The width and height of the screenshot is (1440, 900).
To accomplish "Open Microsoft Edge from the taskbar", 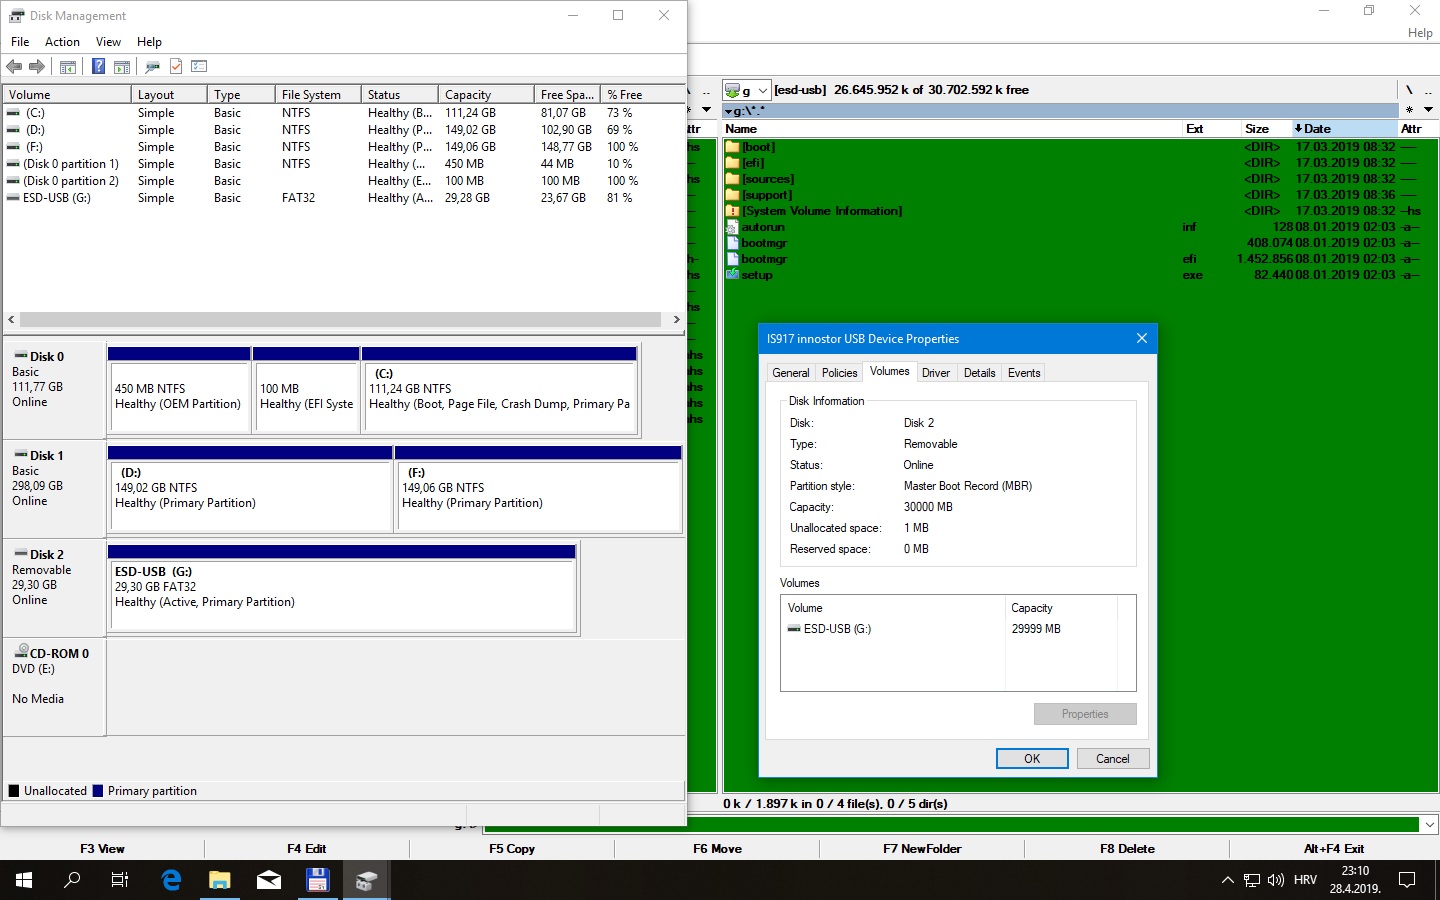I will [x=171, y=880].
